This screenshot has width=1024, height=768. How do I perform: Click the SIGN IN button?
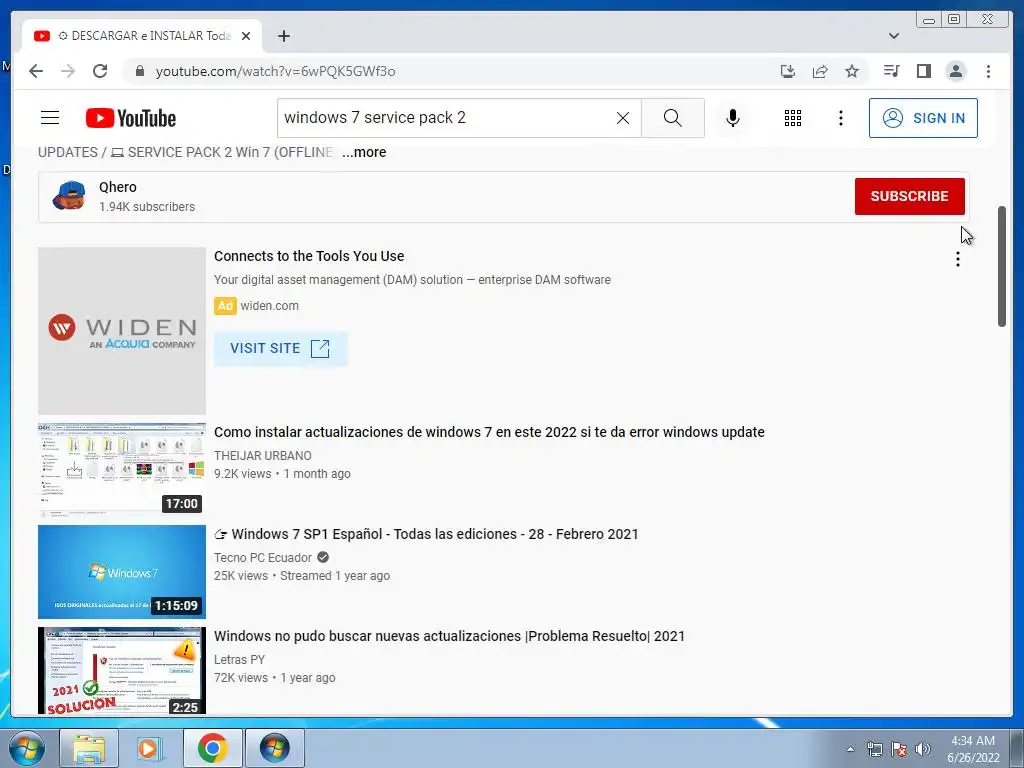coord(923,118)
